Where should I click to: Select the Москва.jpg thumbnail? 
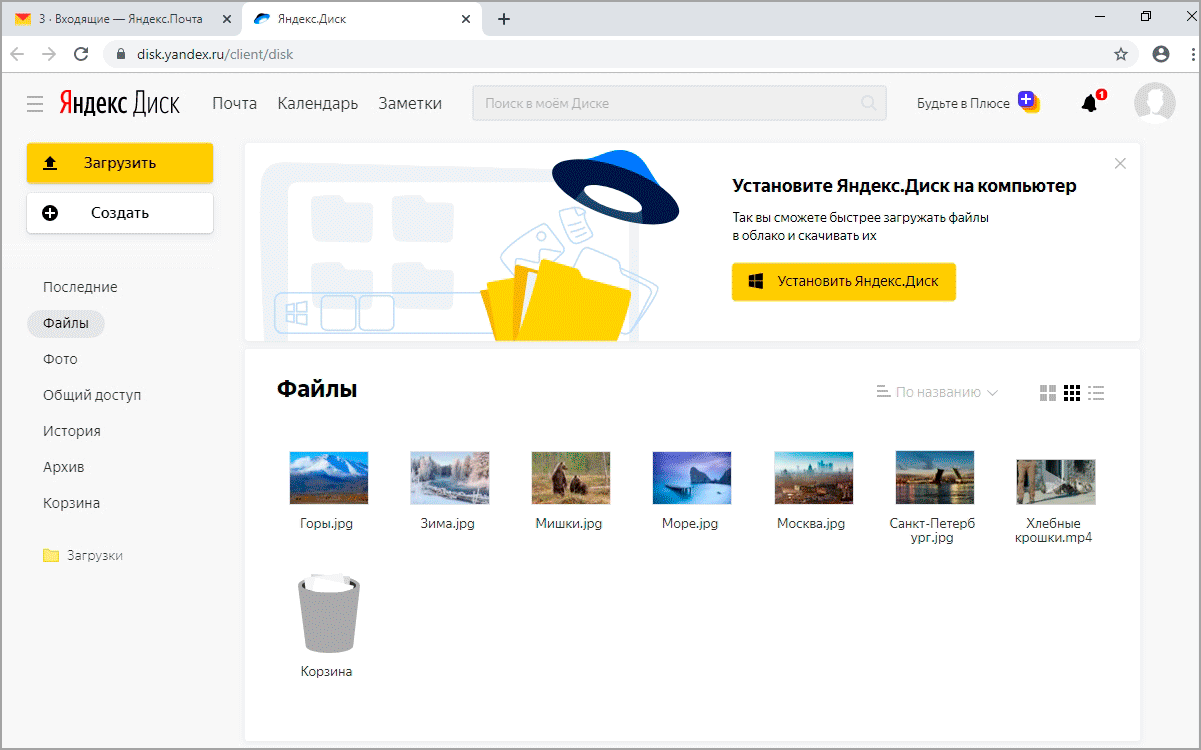point(813,477)
